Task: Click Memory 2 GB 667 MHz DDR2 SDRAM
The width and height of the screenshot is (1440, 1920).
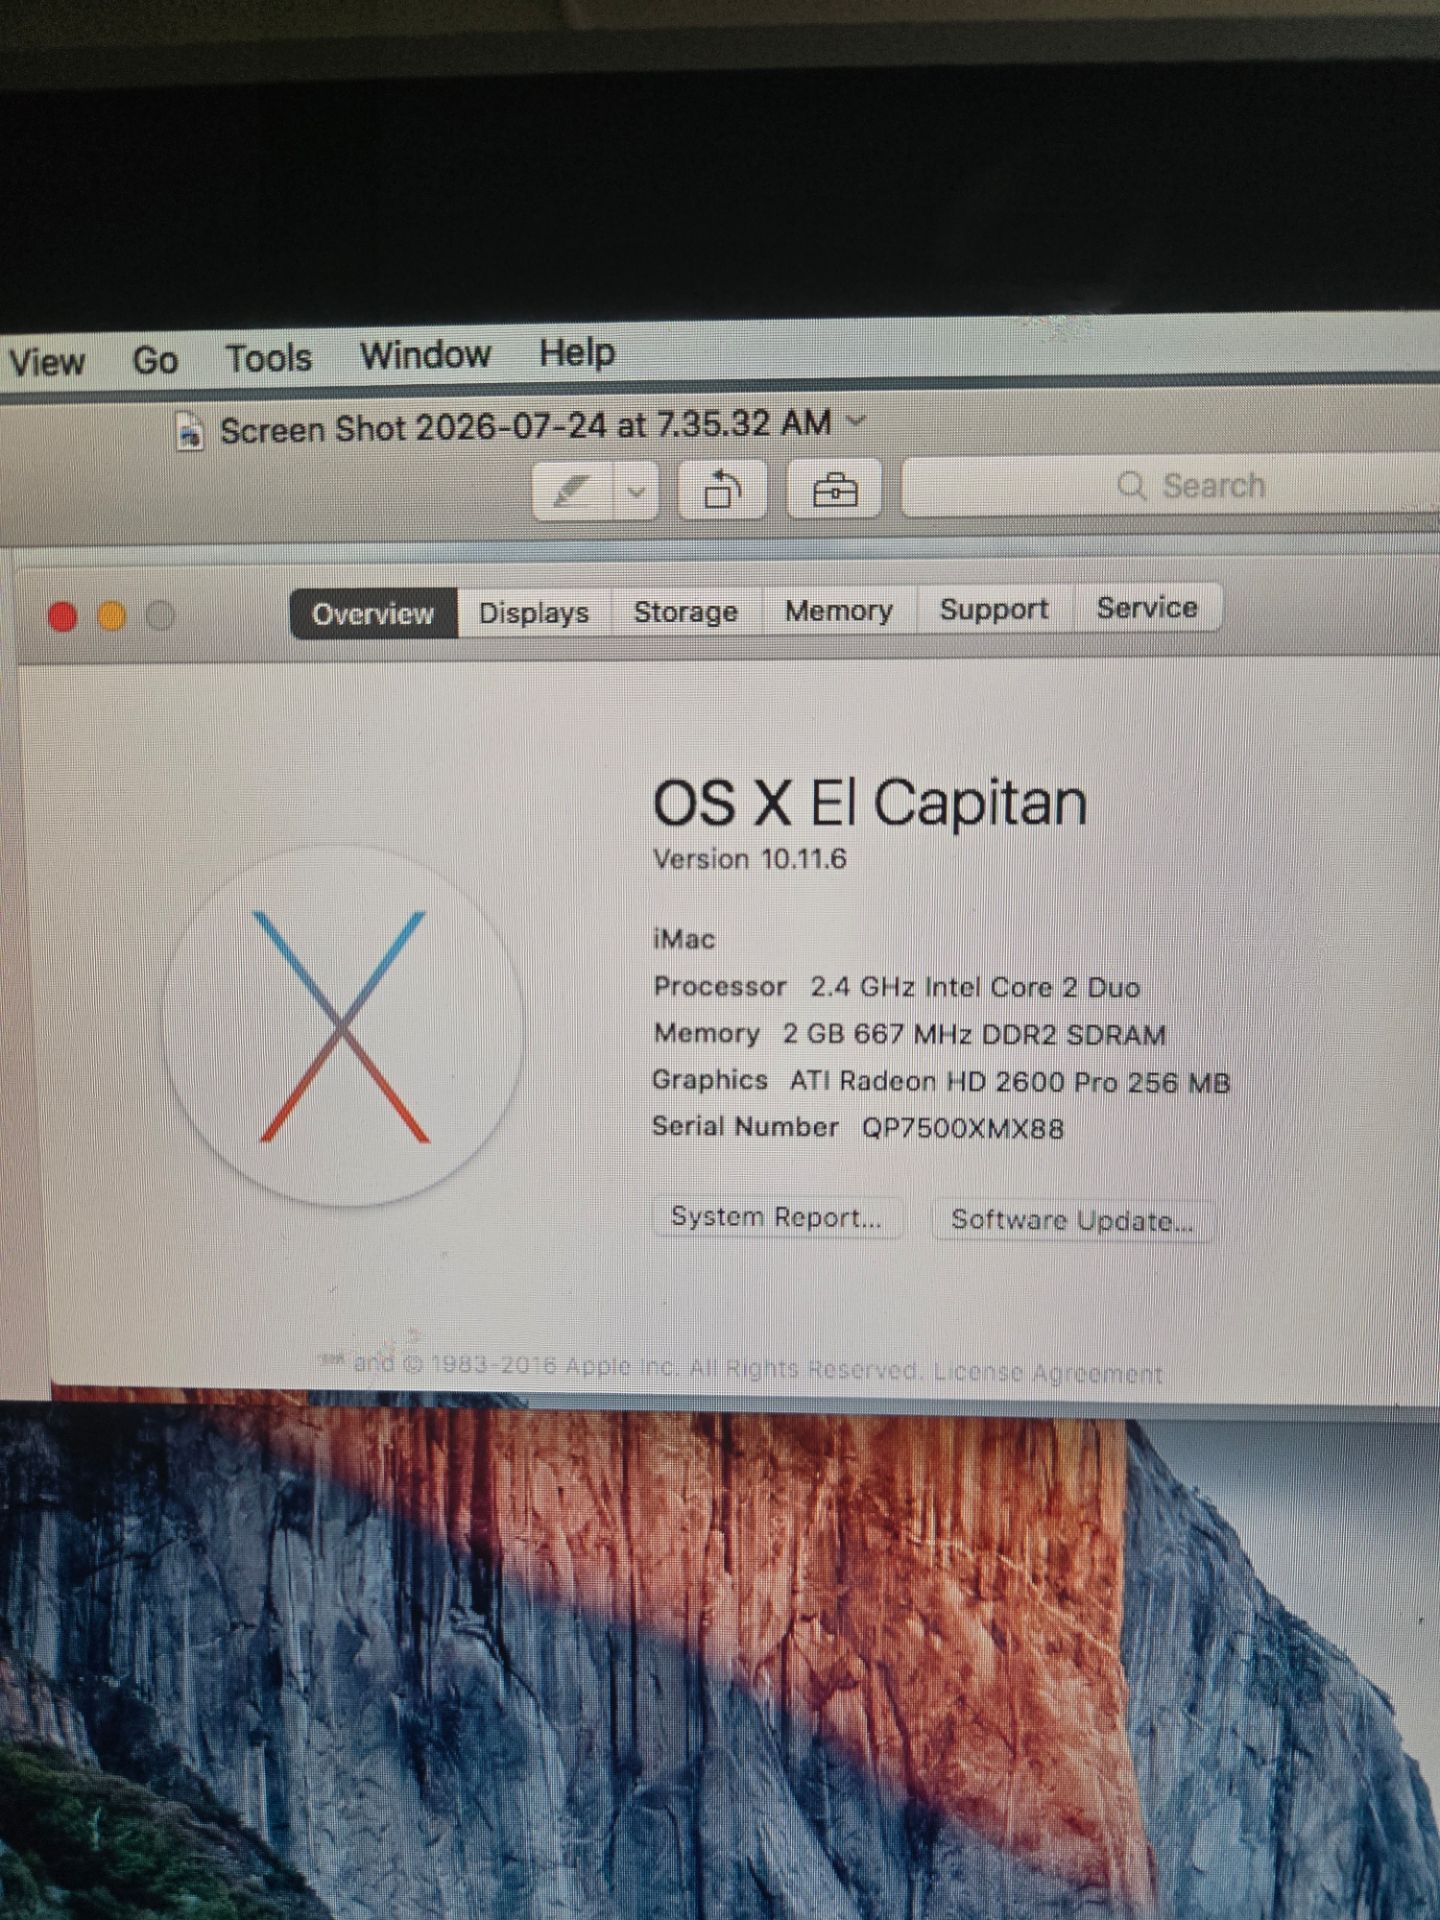Action: pos(909,1034)
